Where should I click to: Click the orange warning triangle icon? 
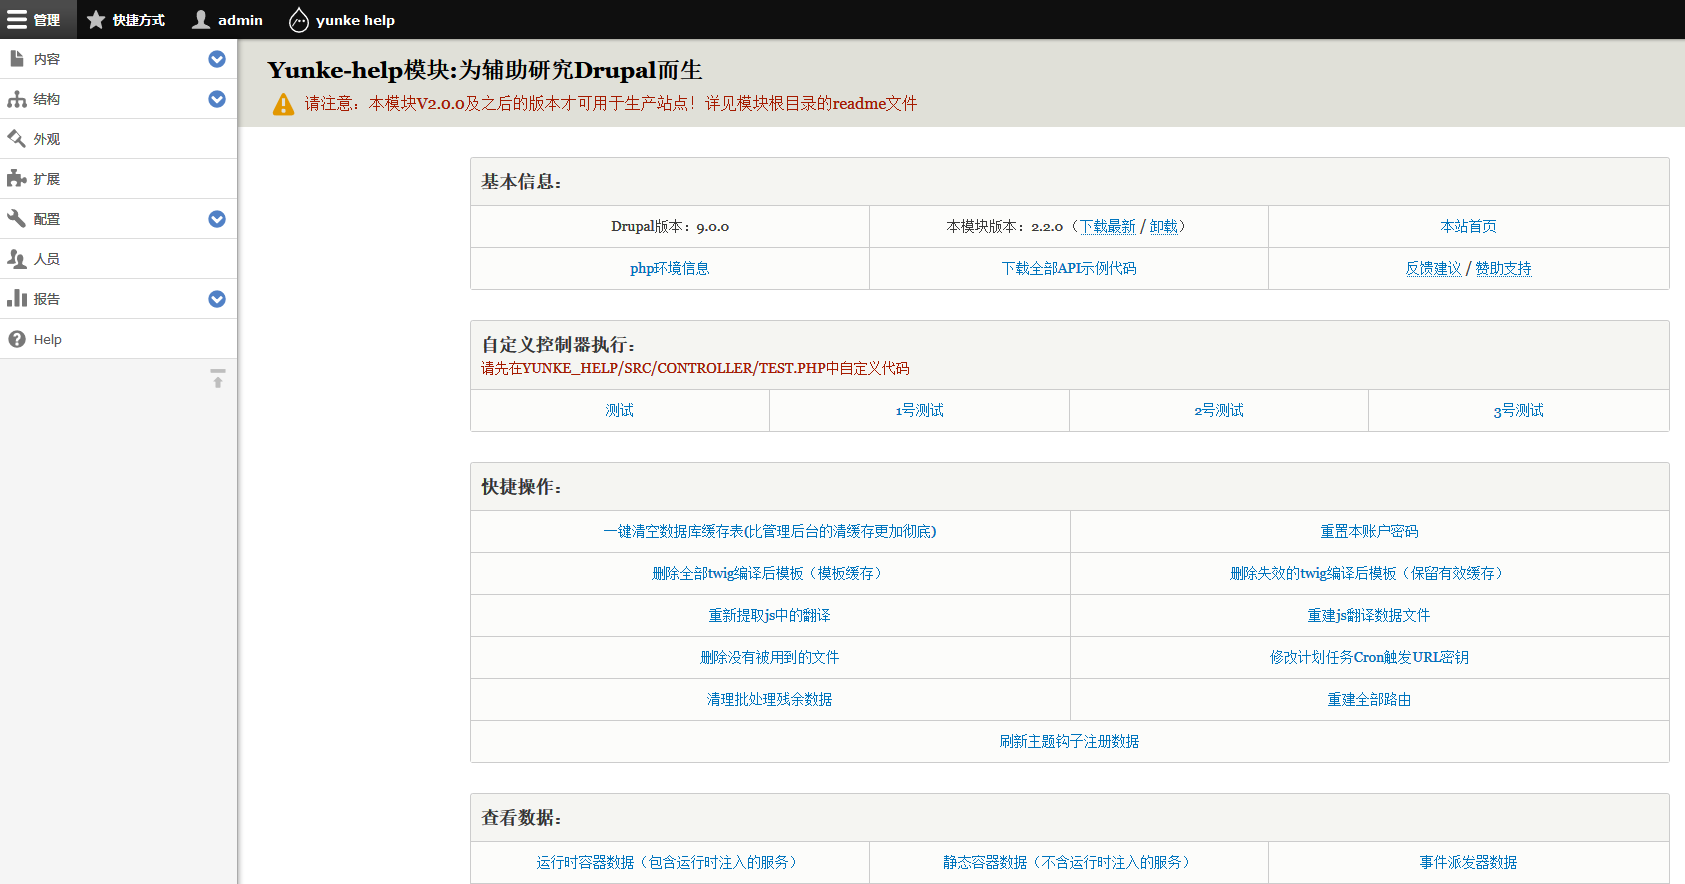tap(284, 104)
